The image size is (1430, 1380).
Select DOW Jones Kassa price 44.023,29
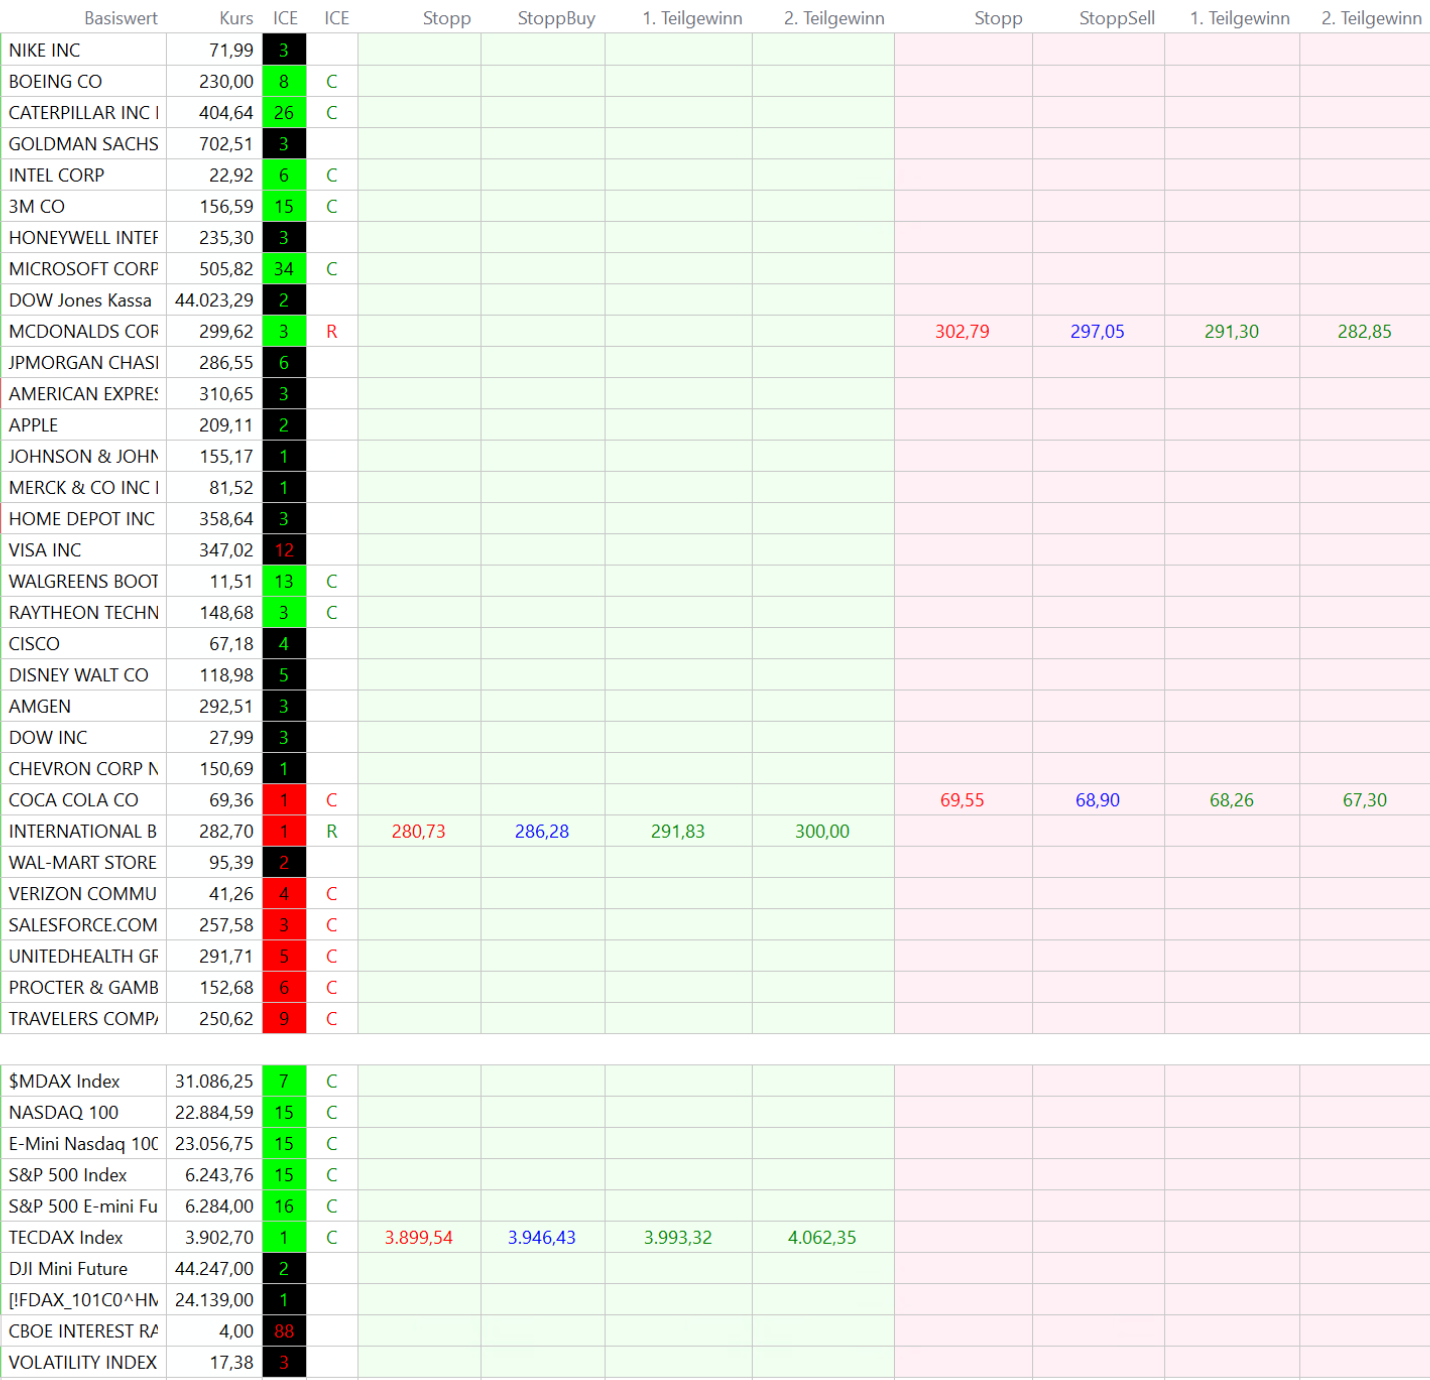pyautogui.click(x=214, y=300)
